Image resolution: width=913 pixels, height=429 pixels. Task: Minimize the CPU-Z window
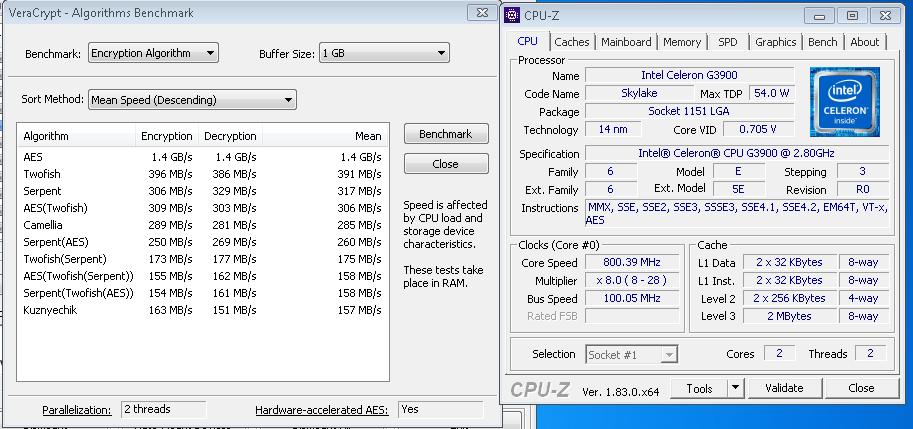pyautogui.click(x=819, y=16)
